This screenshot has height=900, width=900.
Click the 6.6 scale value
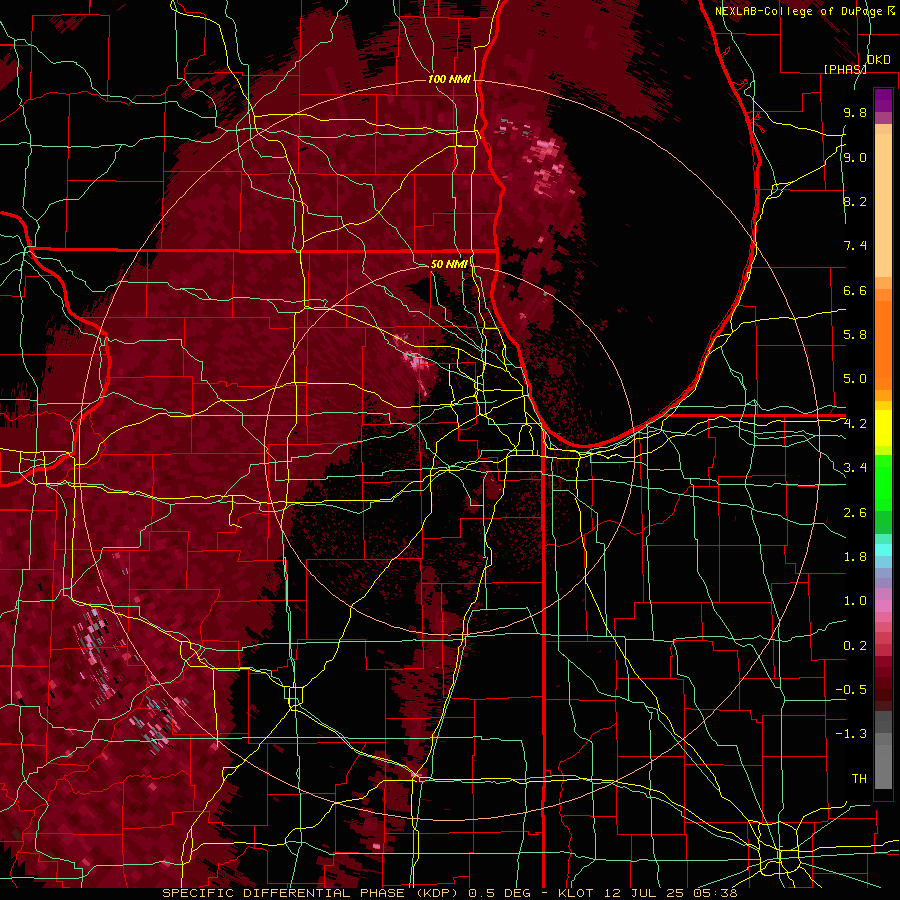[x=855, y=290]
